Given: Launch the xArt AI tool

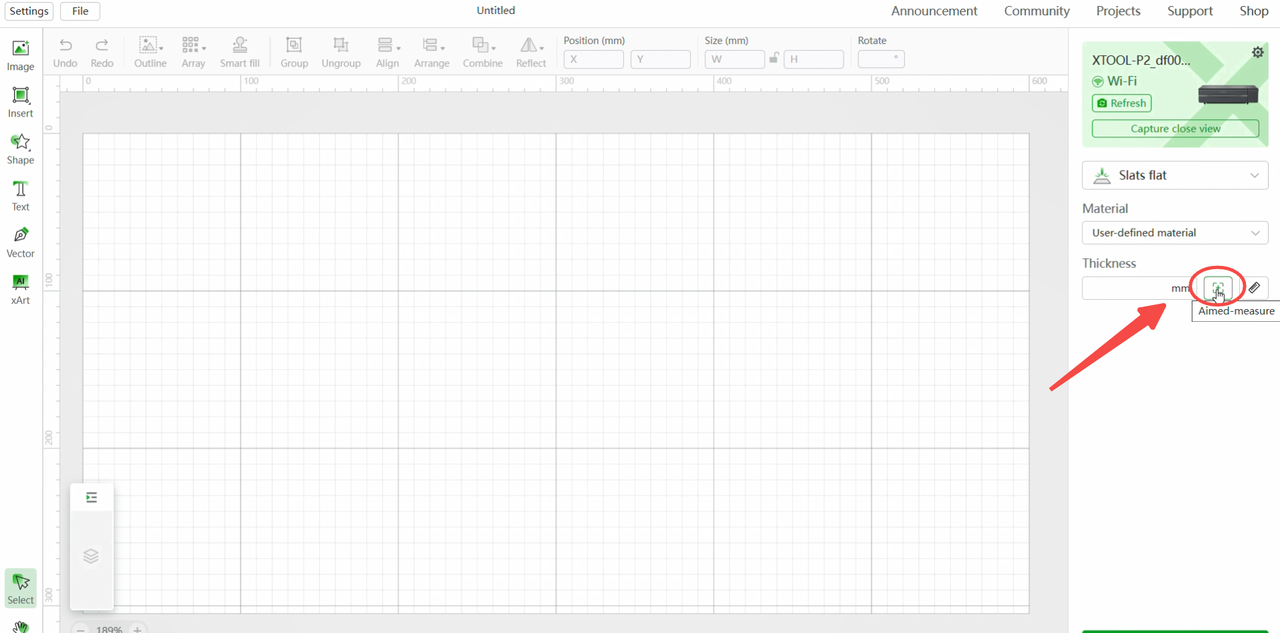Looking at the screenshot, I should click(x=20, y=288).
